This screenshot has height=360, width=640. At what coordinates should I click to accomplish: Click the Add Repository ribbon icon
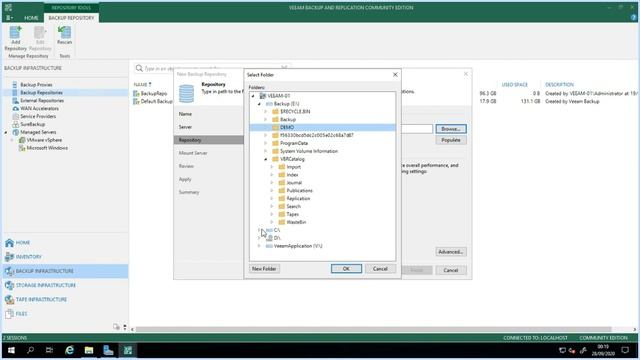pyautogui.click(x=16, y=38)
